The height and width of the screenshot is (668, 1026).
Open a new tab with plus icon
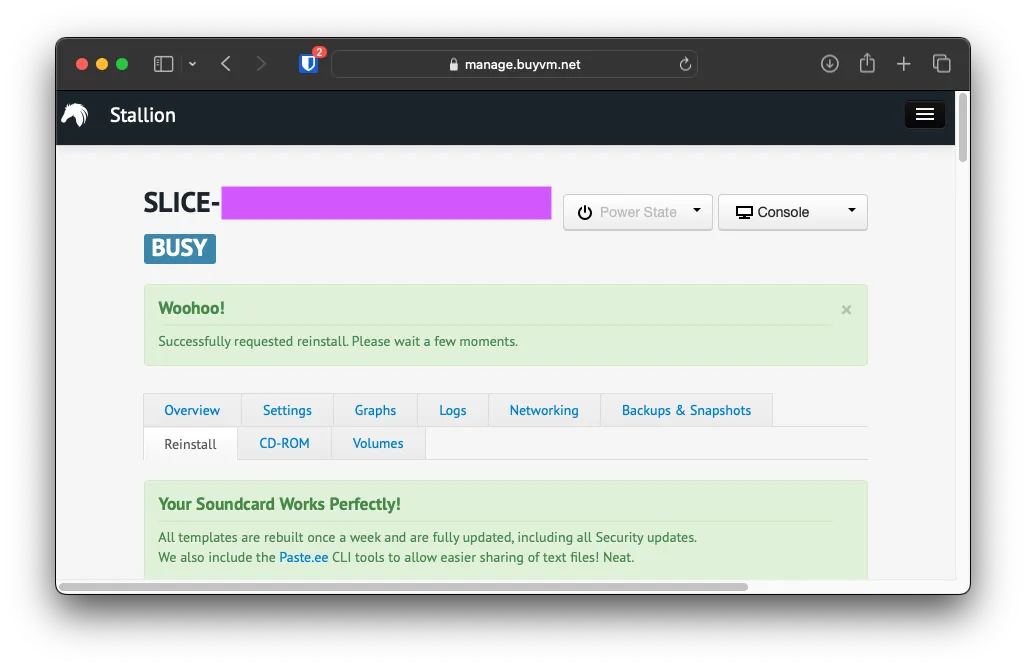pos(904,64)
